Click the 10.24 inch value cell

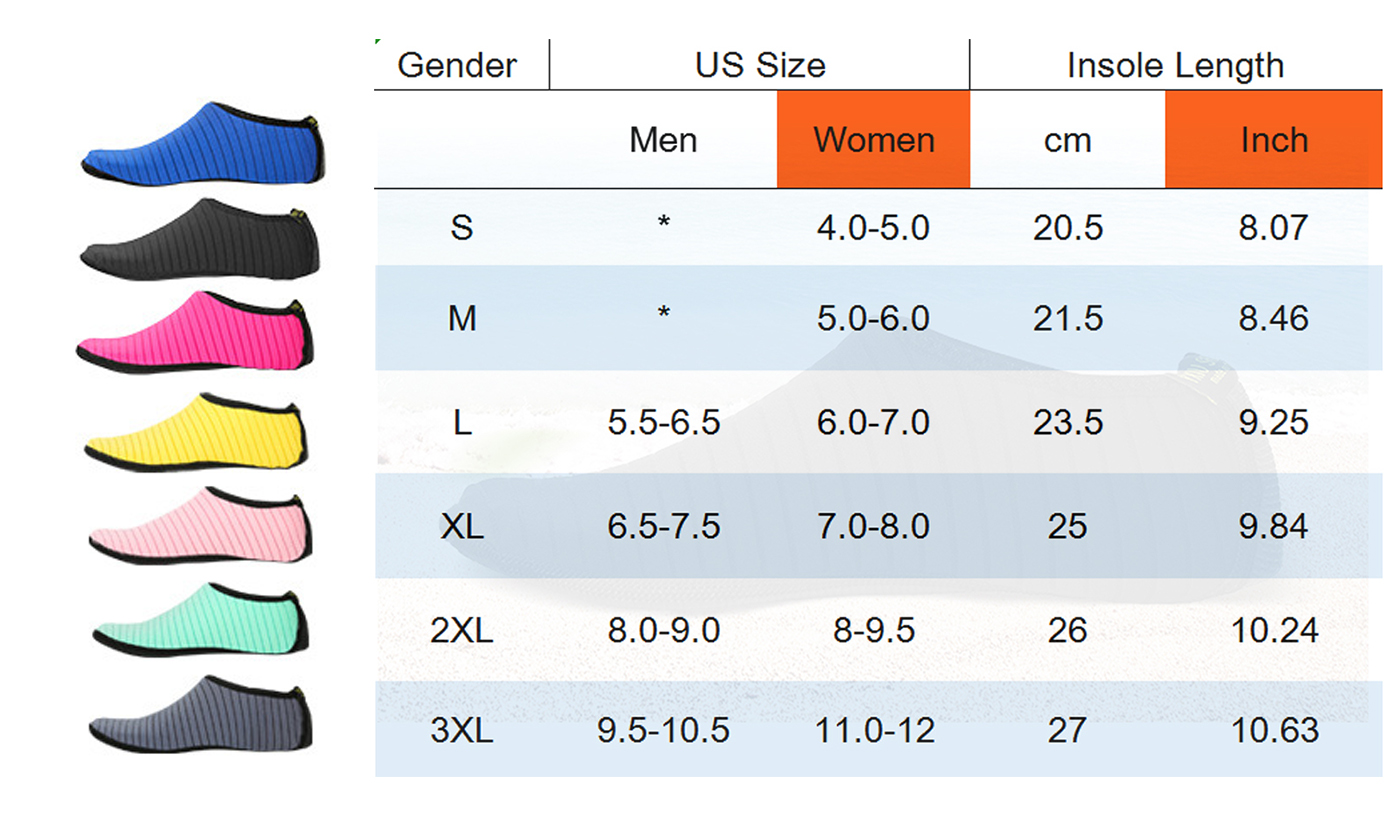pos(1273,631)
